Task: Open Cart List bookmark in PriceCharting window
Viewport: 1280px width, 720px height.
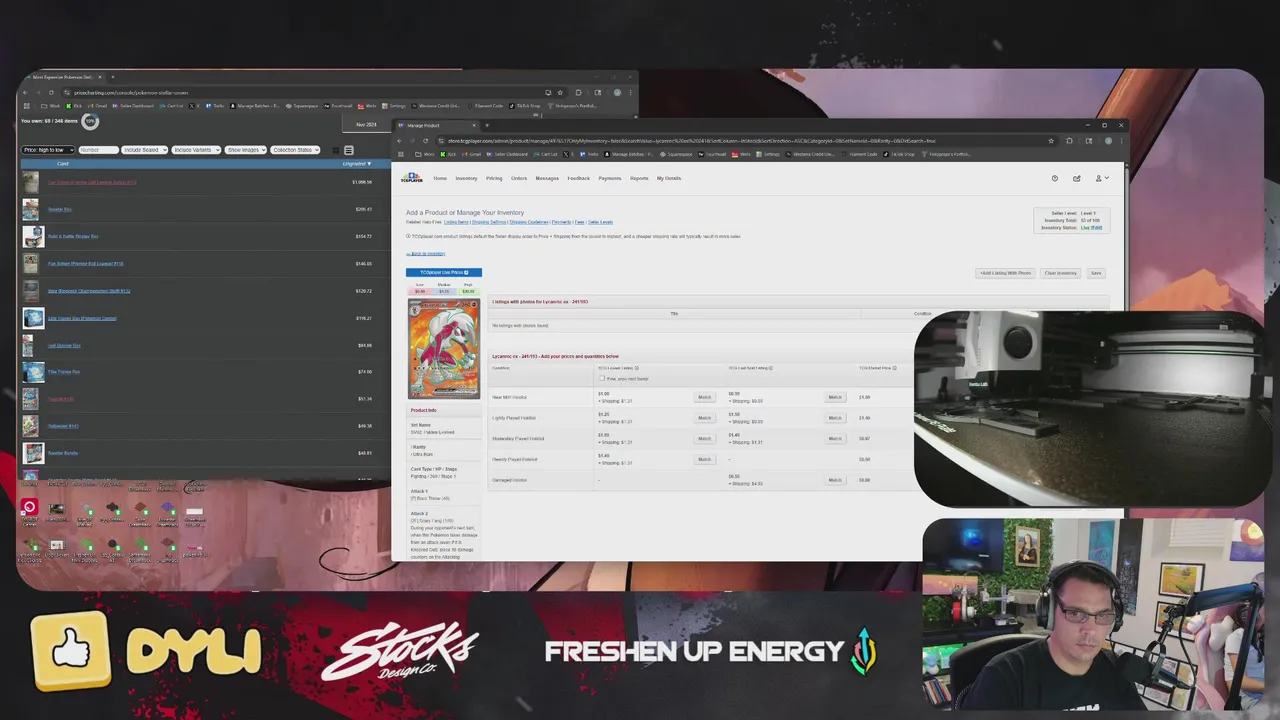Action: point(171,105)
